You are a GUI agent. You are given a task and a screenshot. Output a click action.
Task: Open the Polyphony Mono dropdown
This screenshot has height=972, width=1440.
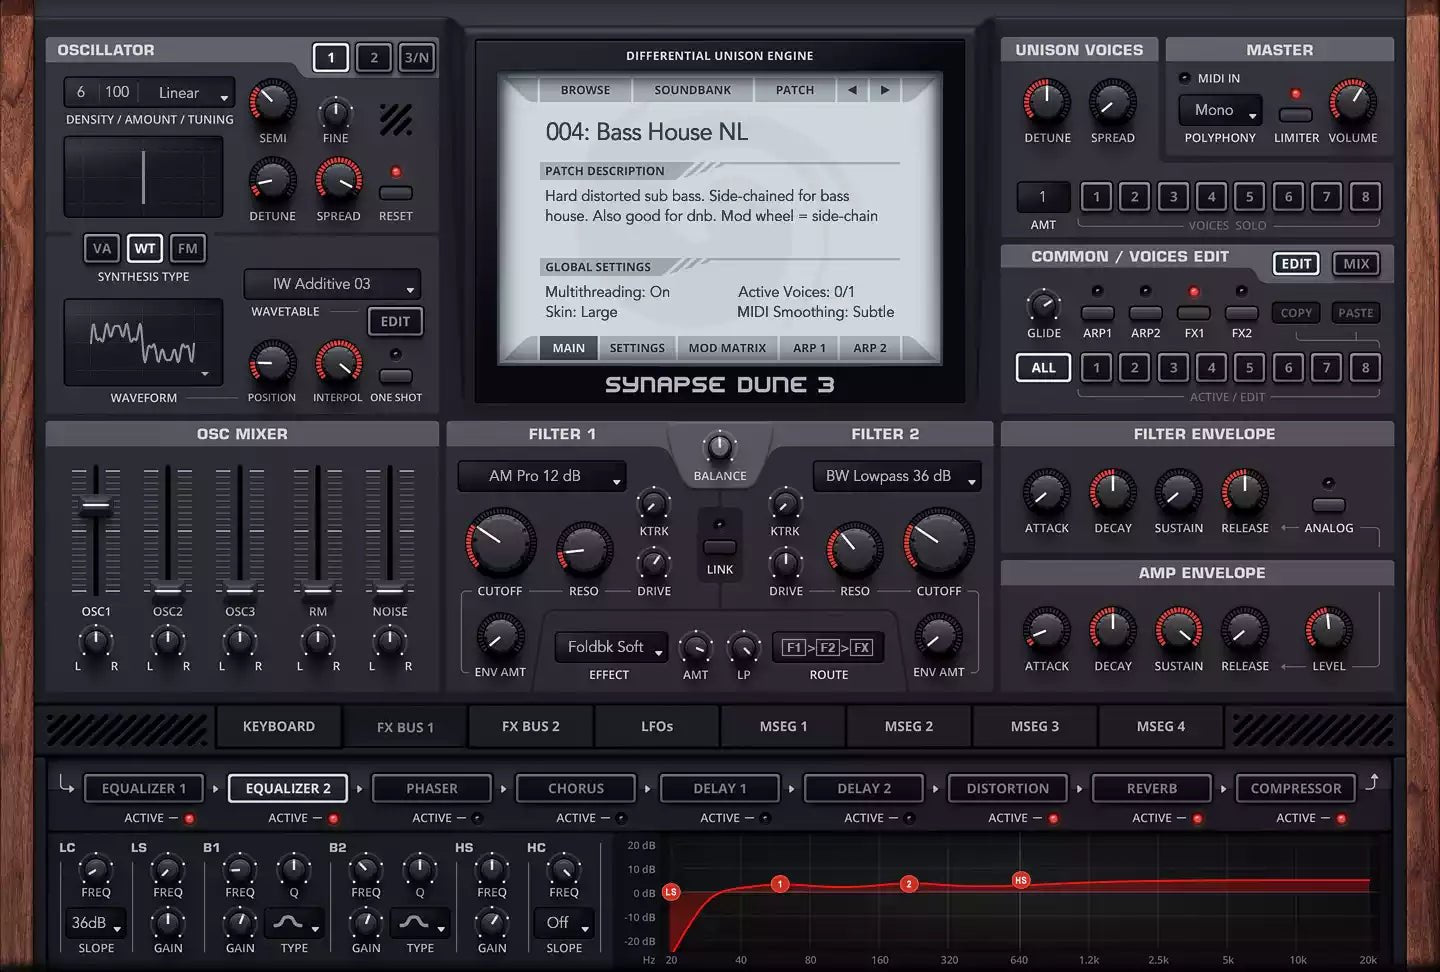[1219, 110]
